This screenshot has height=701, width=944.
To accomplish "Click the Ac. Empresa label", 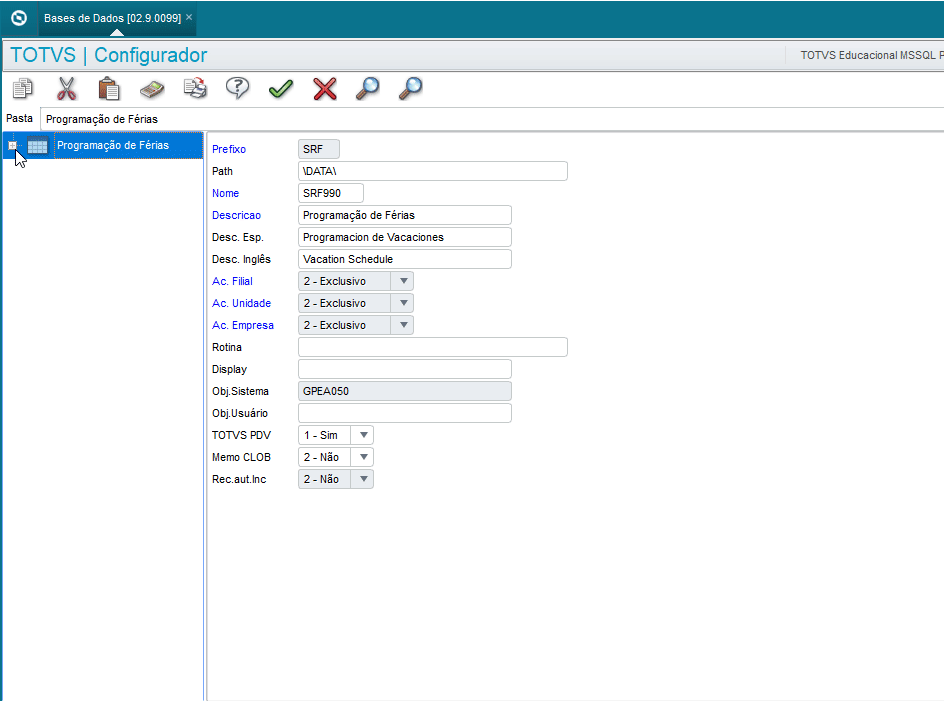I will (243, 325).
